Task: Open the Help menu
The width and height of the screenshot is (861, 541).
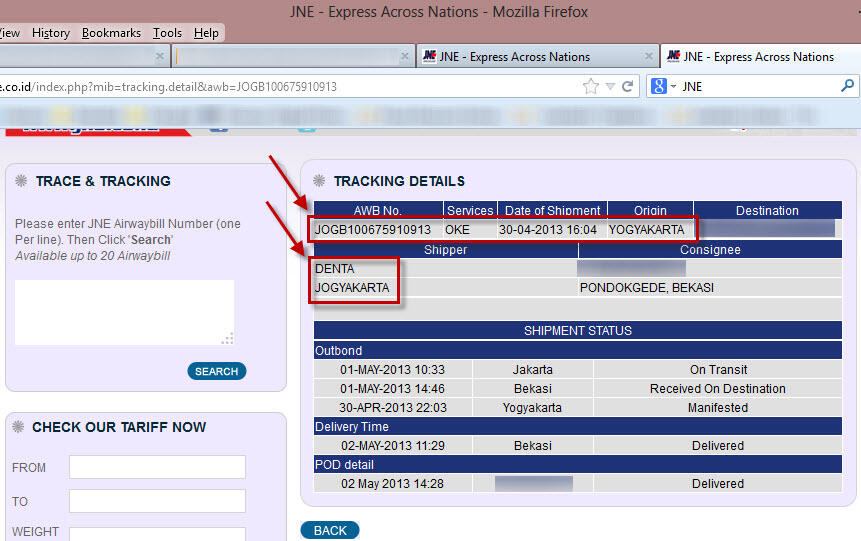Action: [x=206, y=33]
